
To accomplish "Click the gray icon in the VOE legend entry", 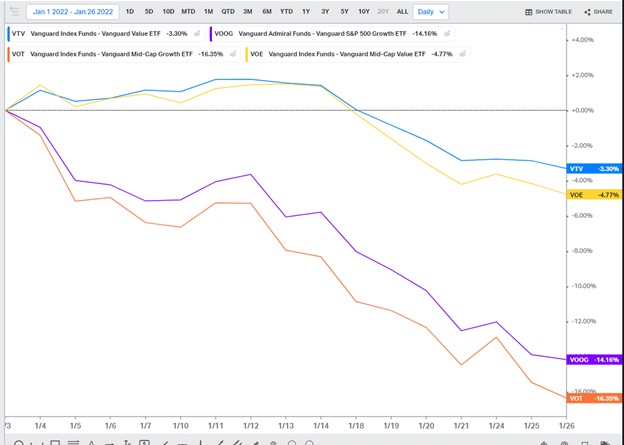I will tap(462, 54).
